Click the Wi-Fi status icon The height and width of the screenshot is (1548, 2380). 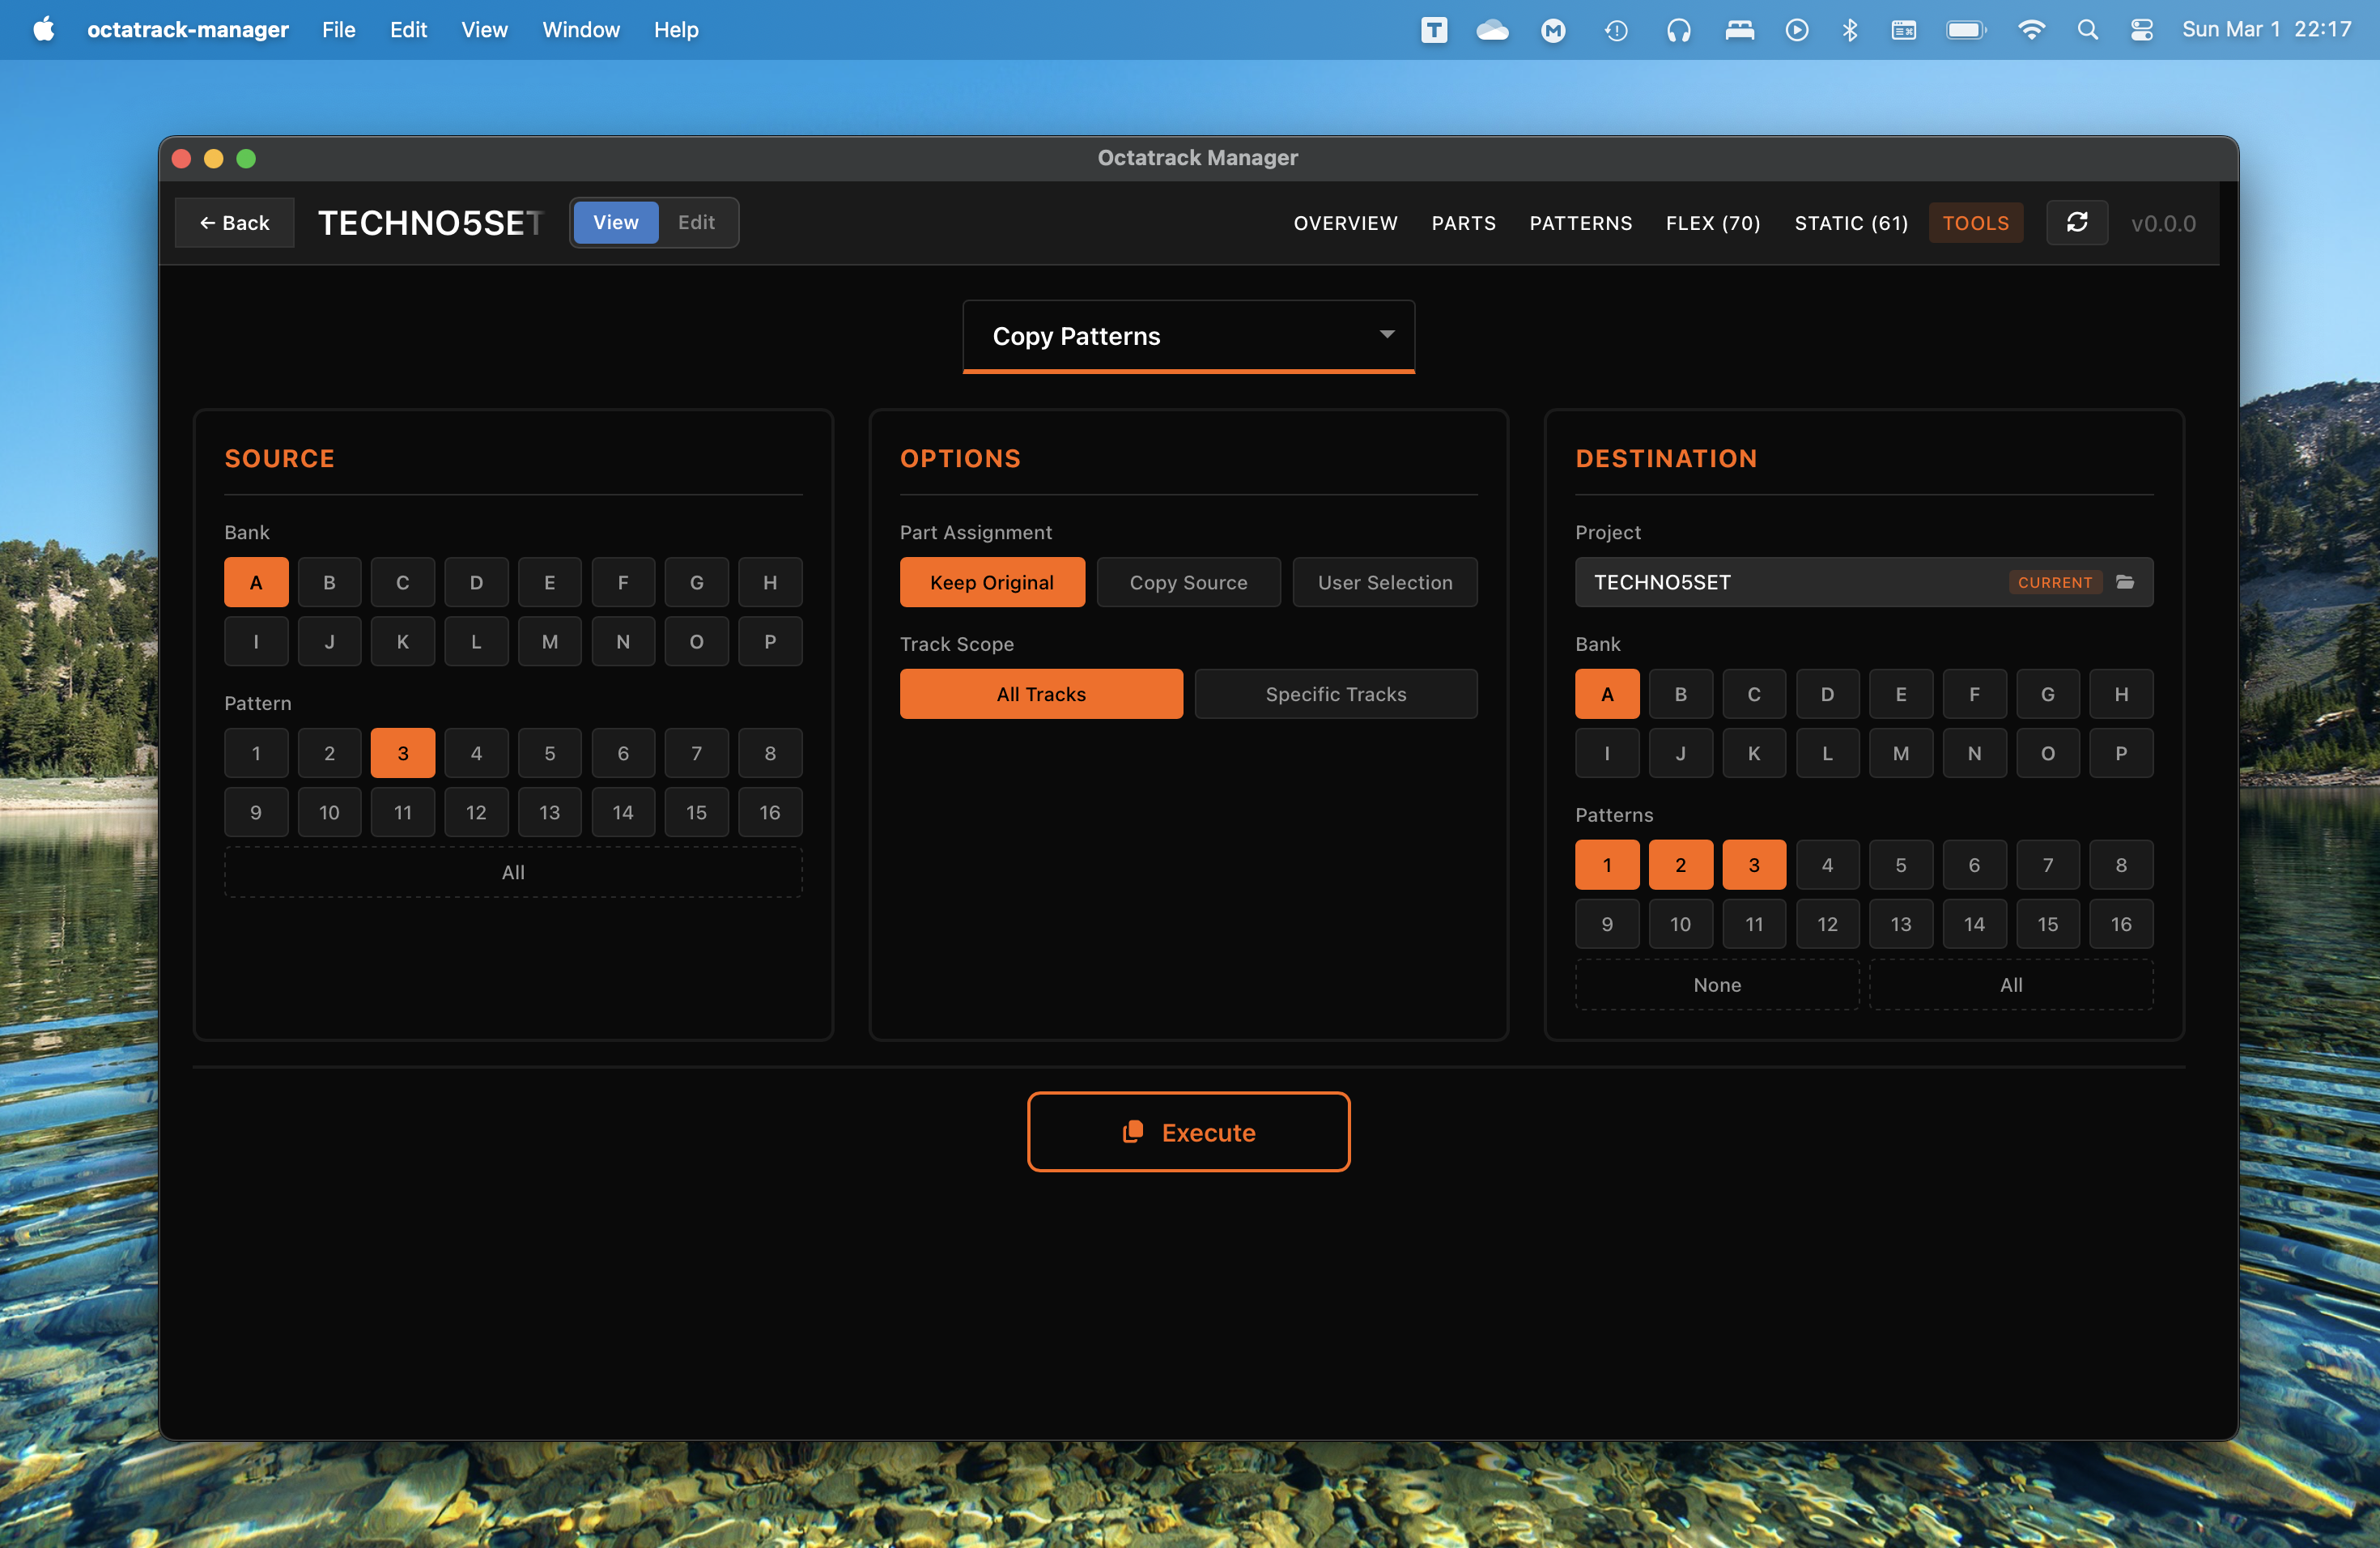pos(2030,30)
